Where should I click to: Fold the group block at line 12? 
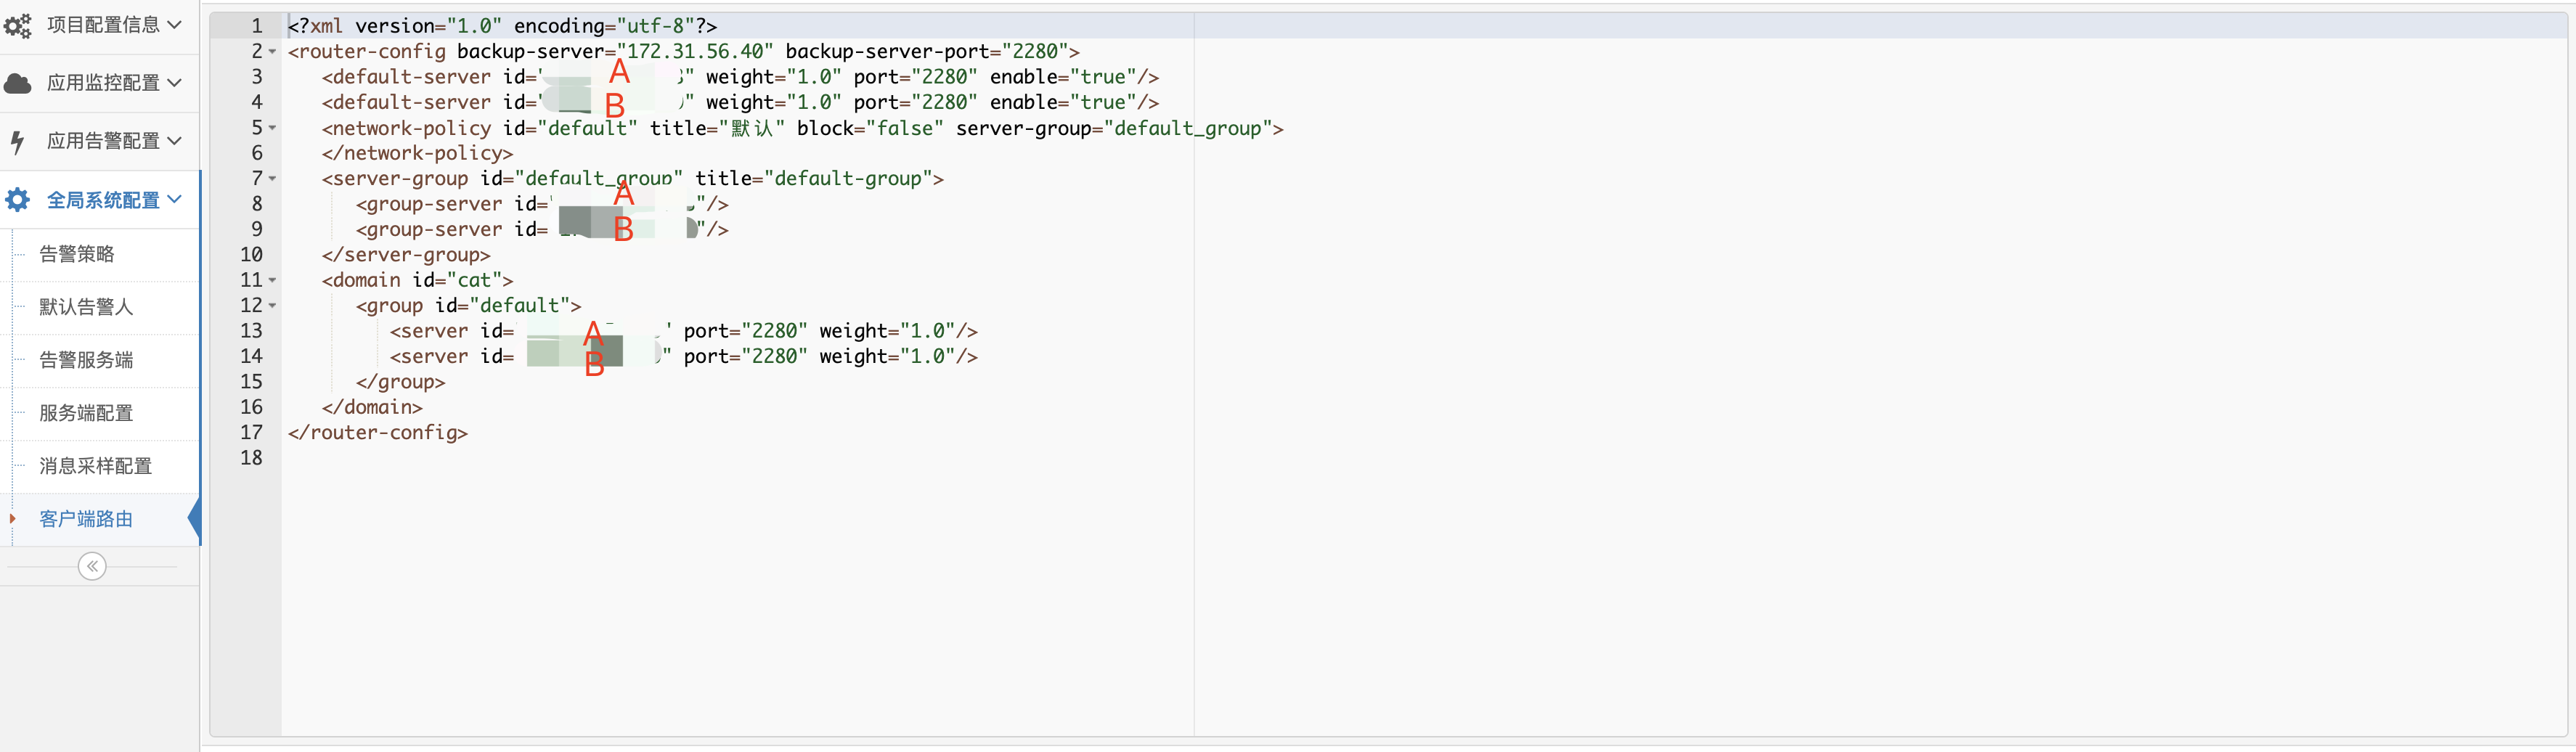point(272,306)
